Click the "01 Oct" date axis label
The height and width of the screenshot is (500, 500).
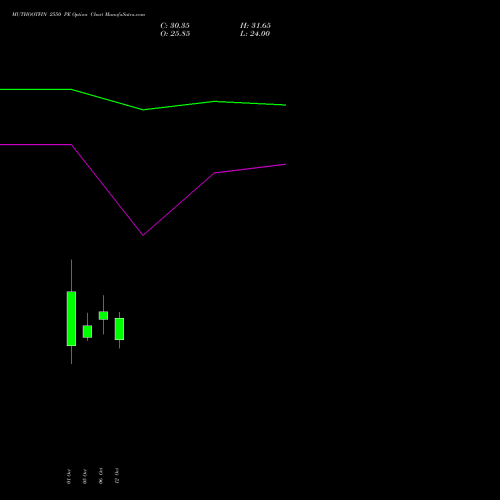pos(69,476)
